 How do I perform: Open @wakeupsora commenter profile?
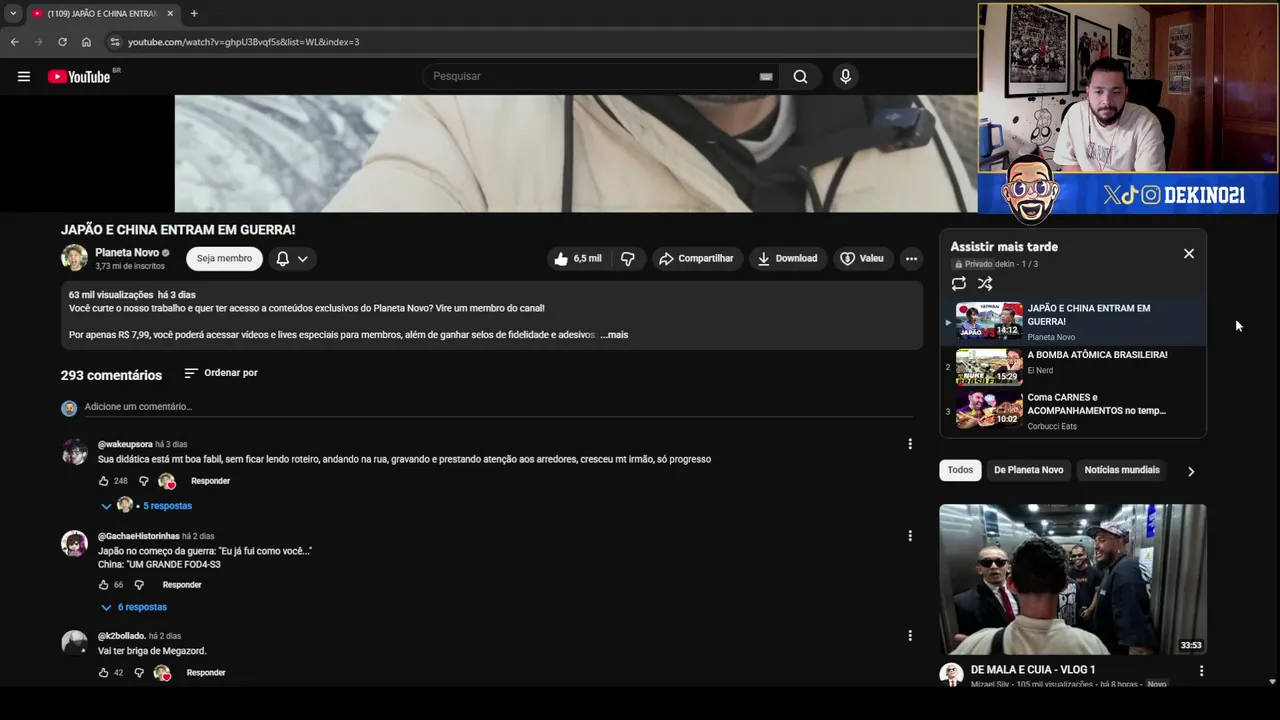(125, 444)
